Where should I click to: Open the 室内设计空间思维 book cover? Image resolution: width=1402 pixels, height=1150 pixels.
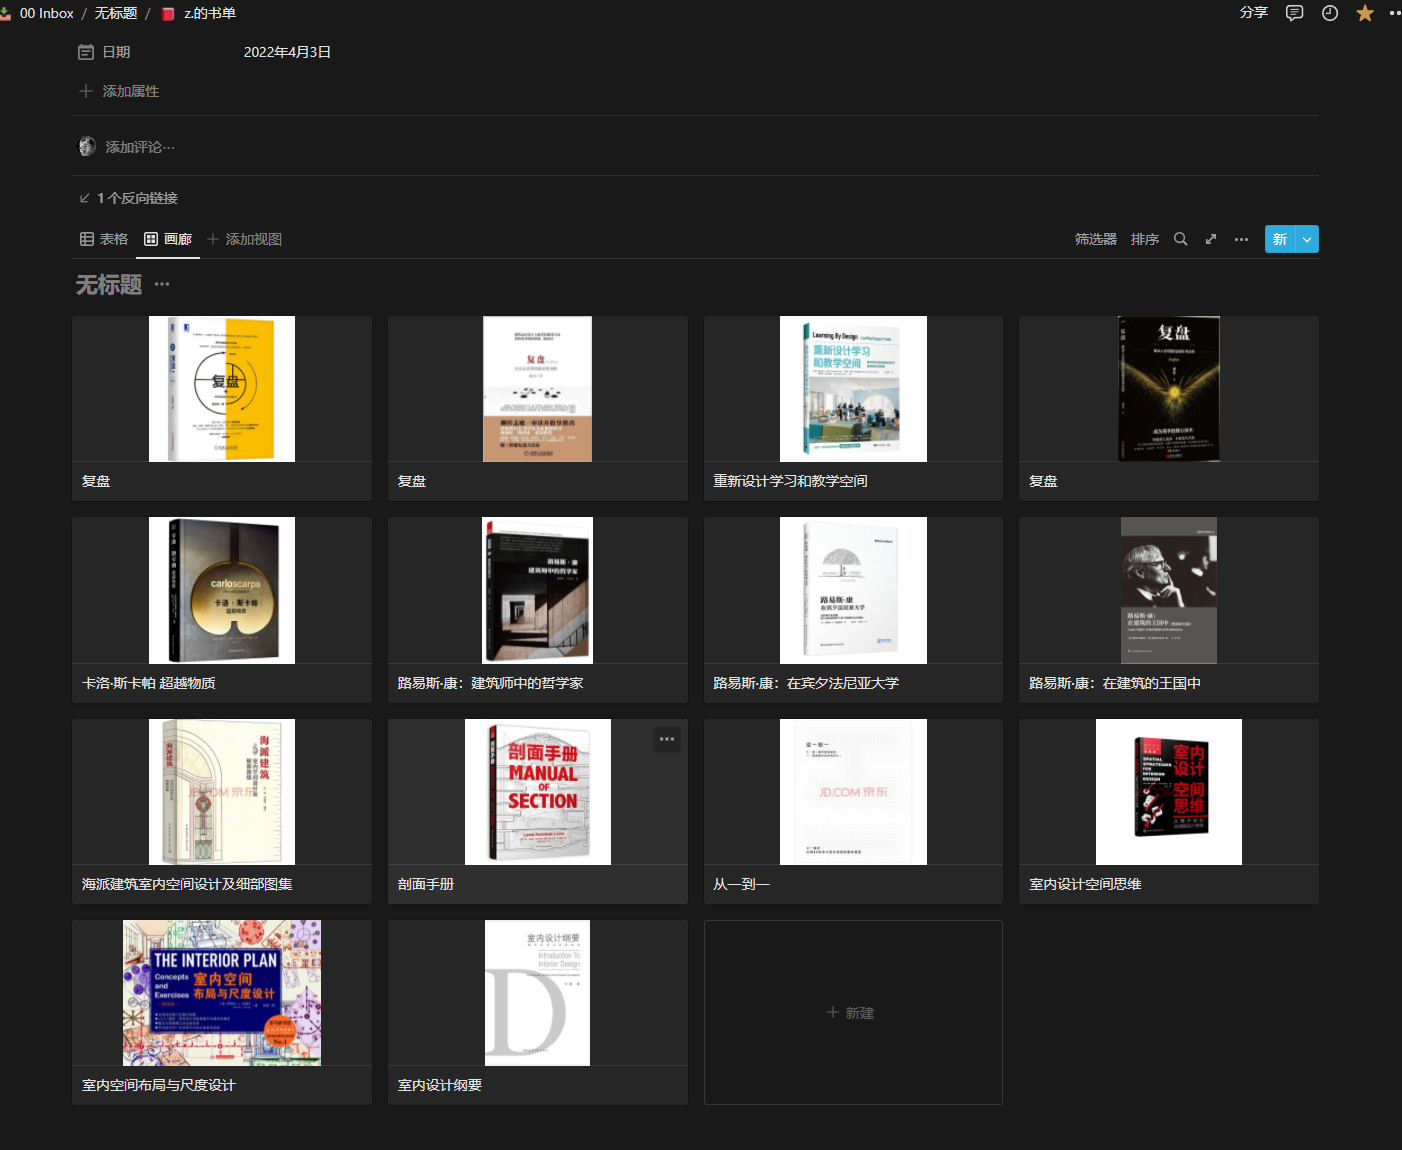pyautogui.click(x=1169, y=792)
